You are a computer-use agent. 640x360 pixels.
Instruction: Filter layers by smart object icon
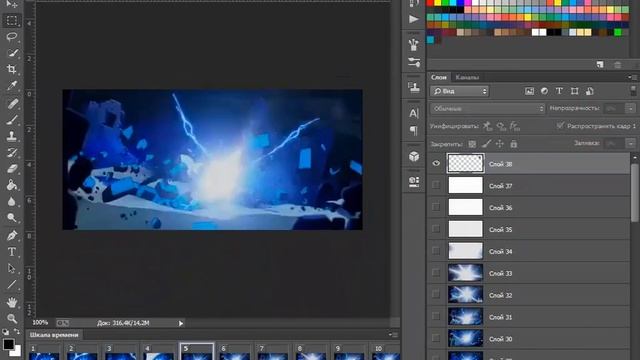point(589,91)
